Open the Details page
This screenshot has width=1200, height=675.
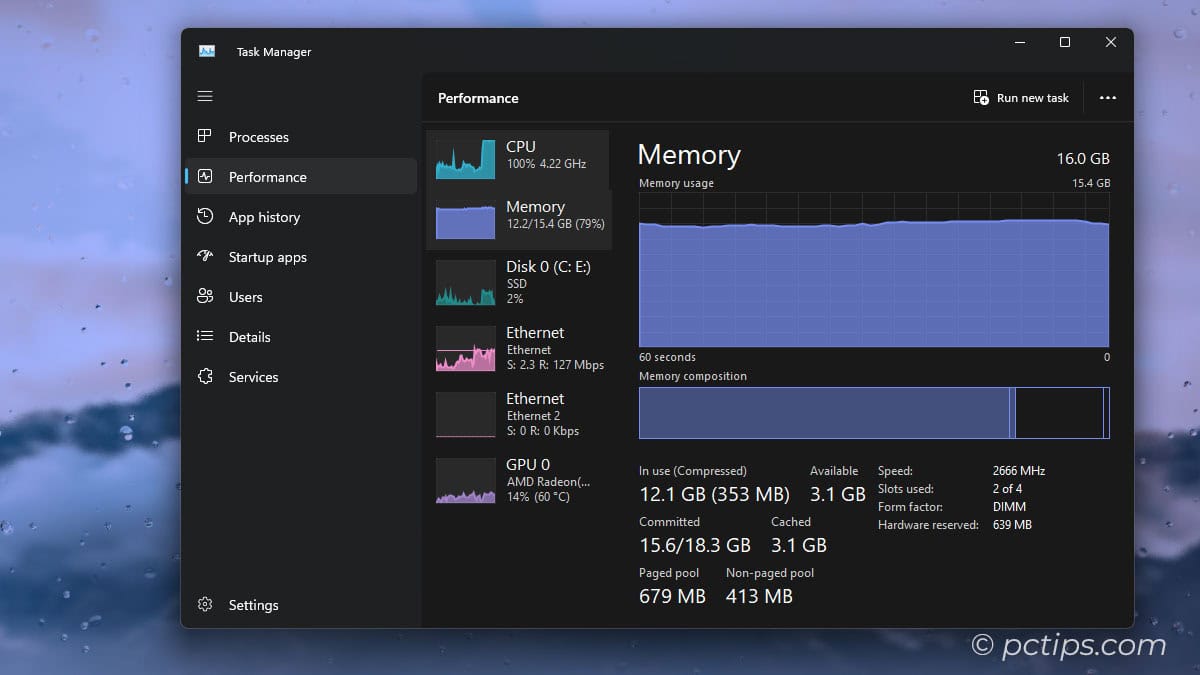[250, 337]
